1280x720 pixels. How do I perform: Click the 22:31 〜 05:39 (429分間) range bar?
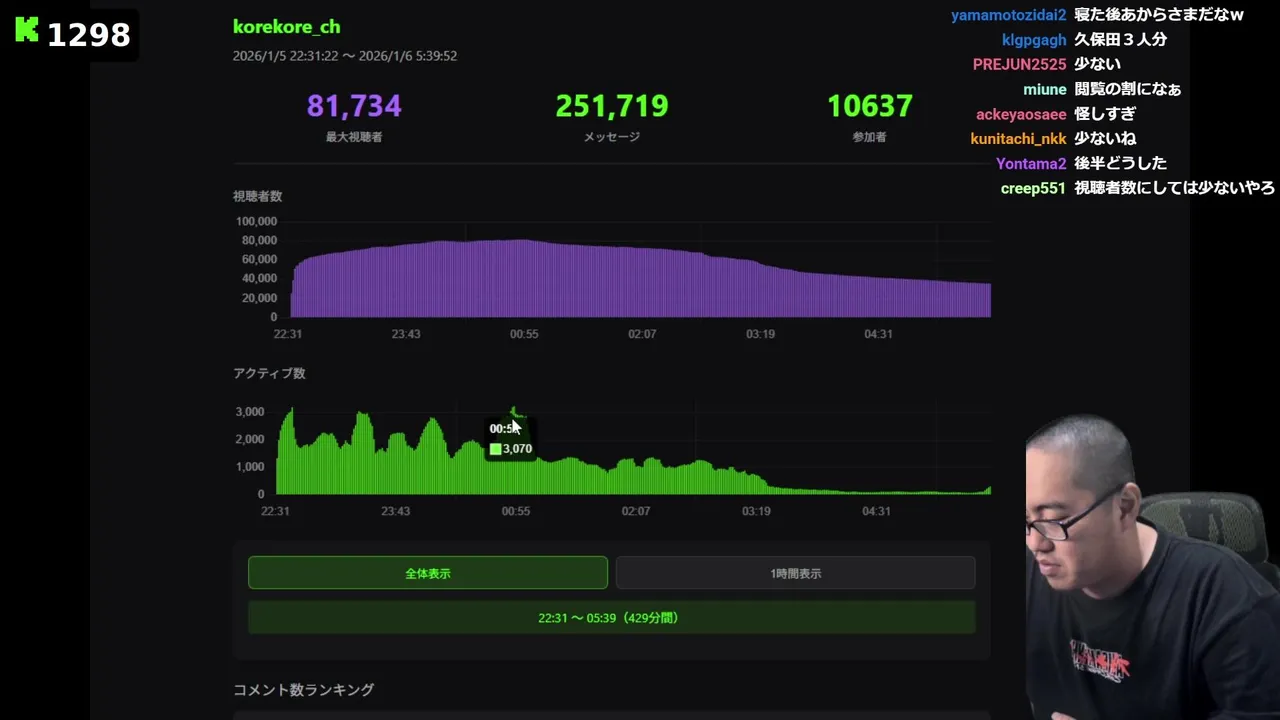click(x=611, y=617)
